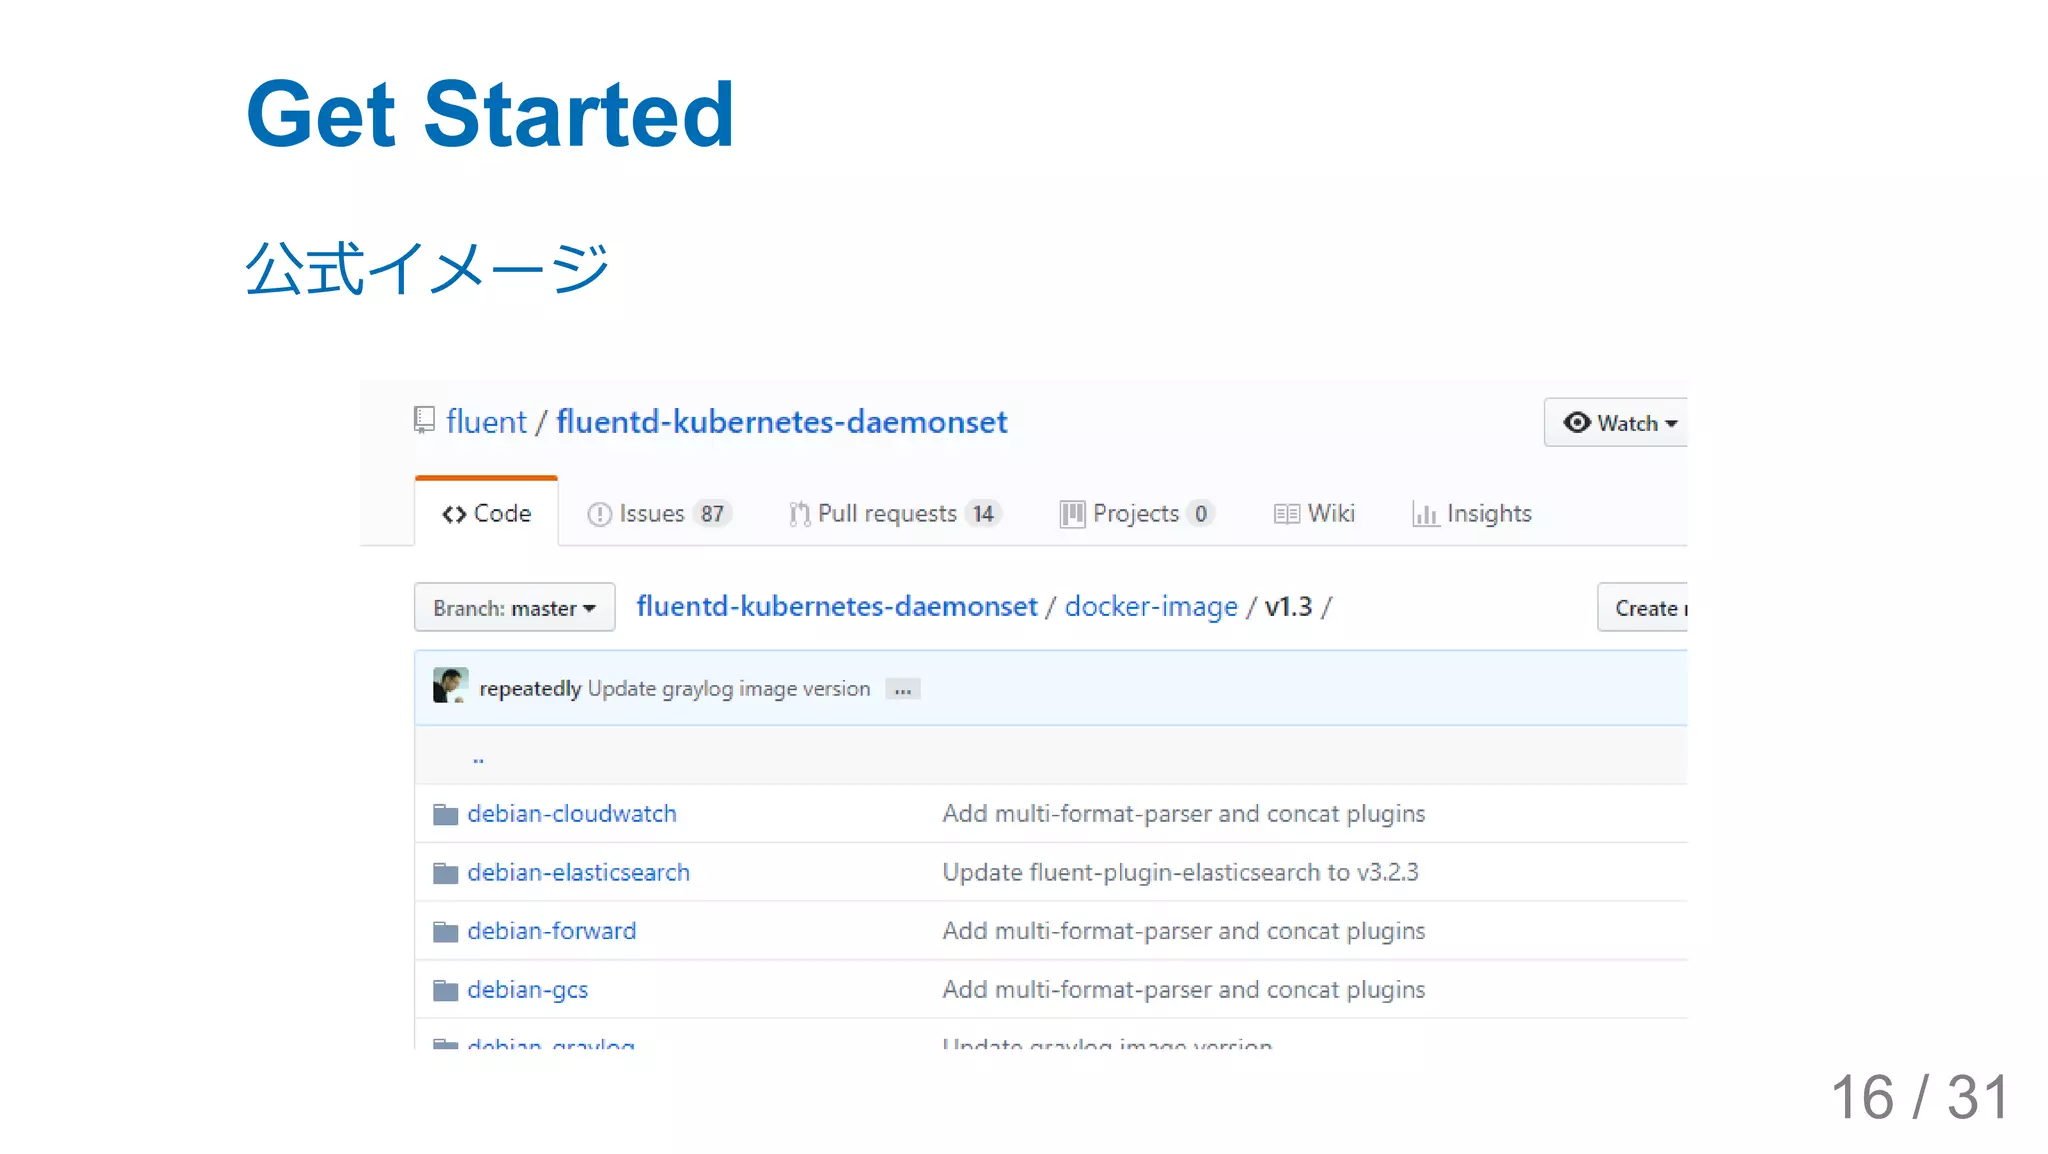Open the fluentd-kubernetes-daemonset repository title link

[x=781, y=422]
